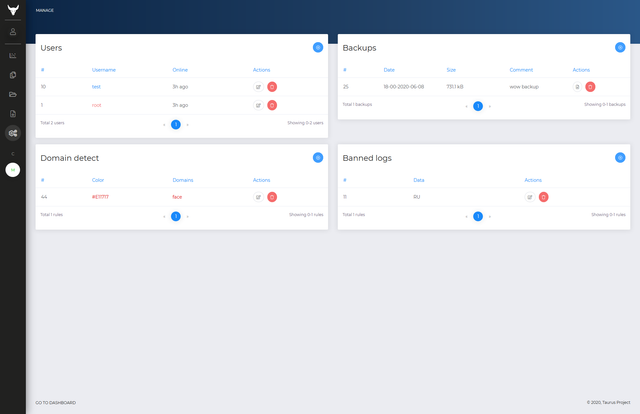Click the GO TO DASHBOARD link
Screen dimensions: 640x414
coord(56,403)
